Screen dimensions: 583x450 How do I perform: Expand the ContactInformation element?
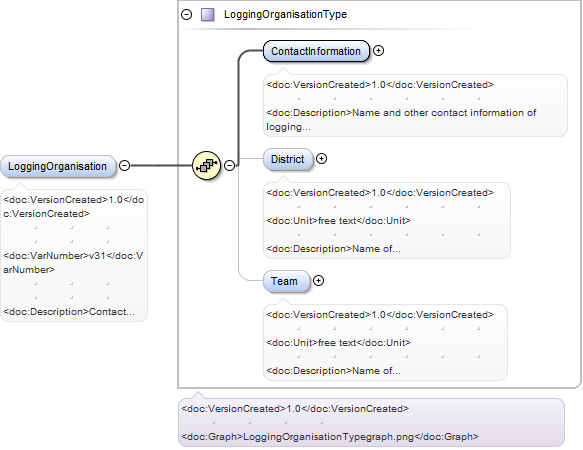pos(379,51)
